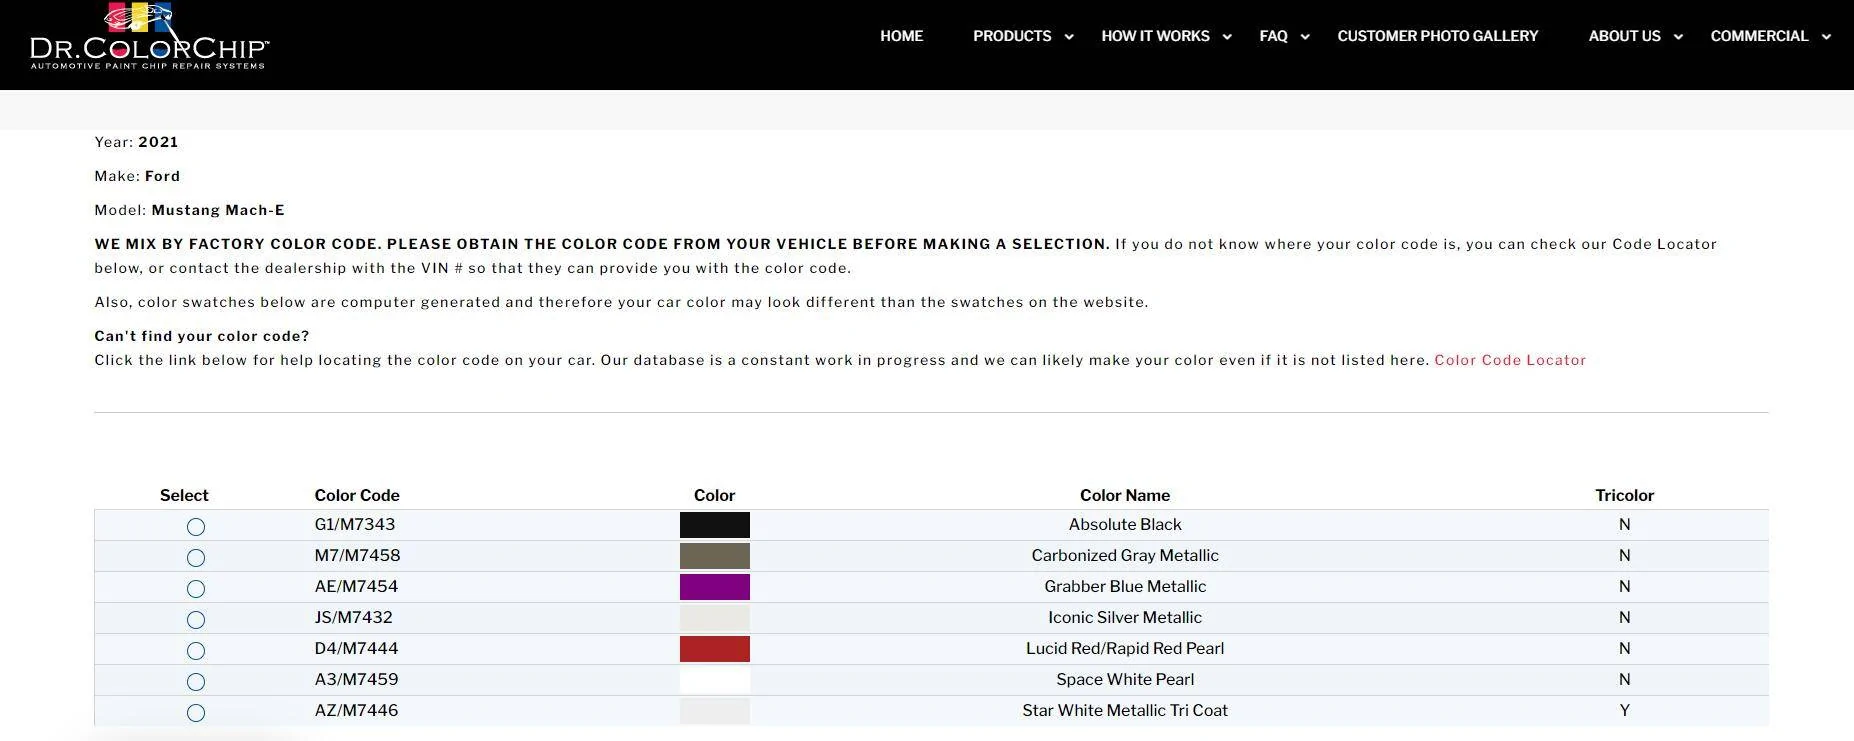Click the Grabber Blue Metallic name
Image resolution: width=1854 pixels, height=741 pixels.
1125,586
